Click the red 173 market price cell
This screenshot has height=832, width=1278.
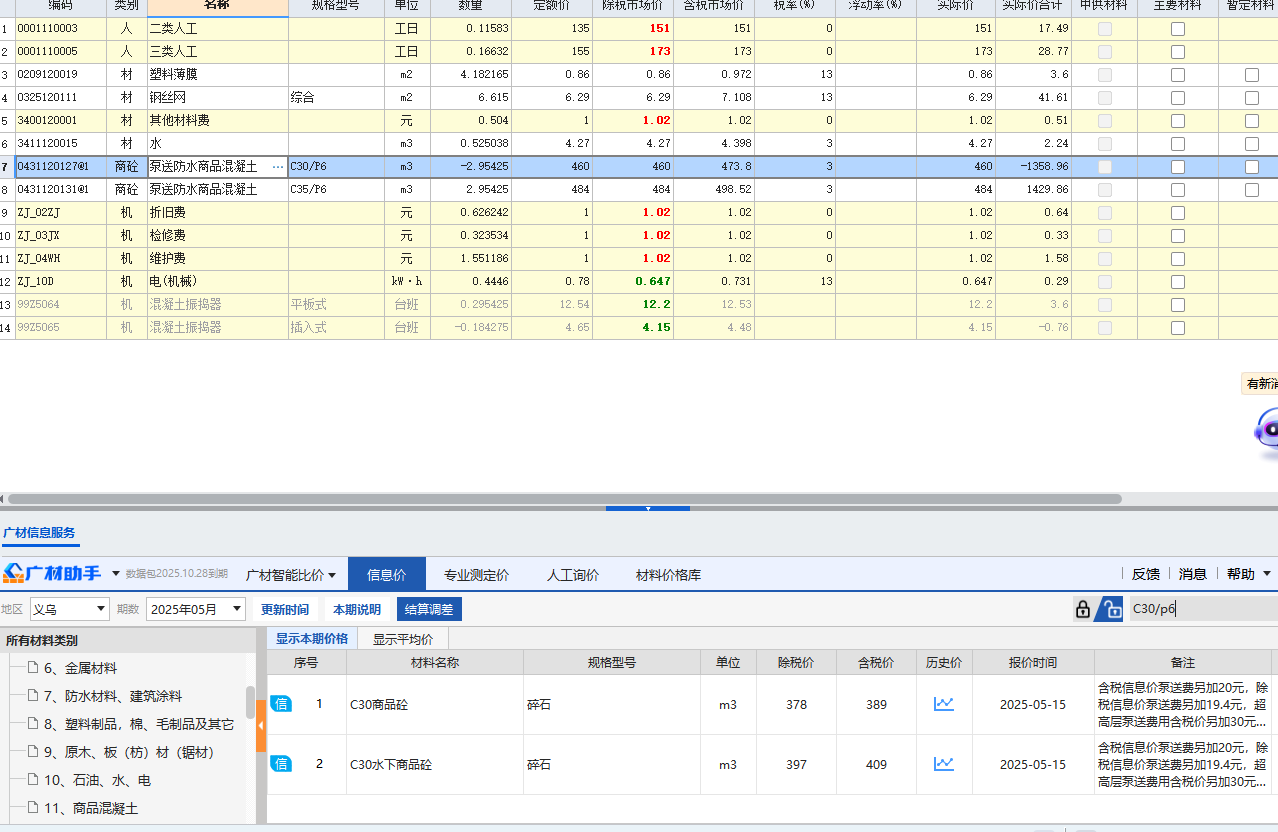coord(633,52)
